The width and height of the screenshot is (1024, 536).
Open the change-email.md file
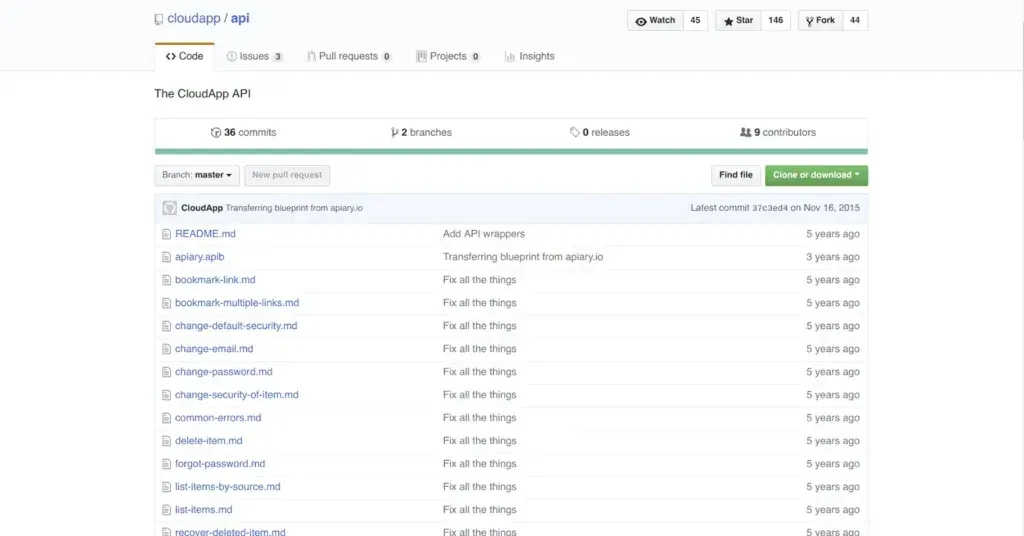click(214, 349)
